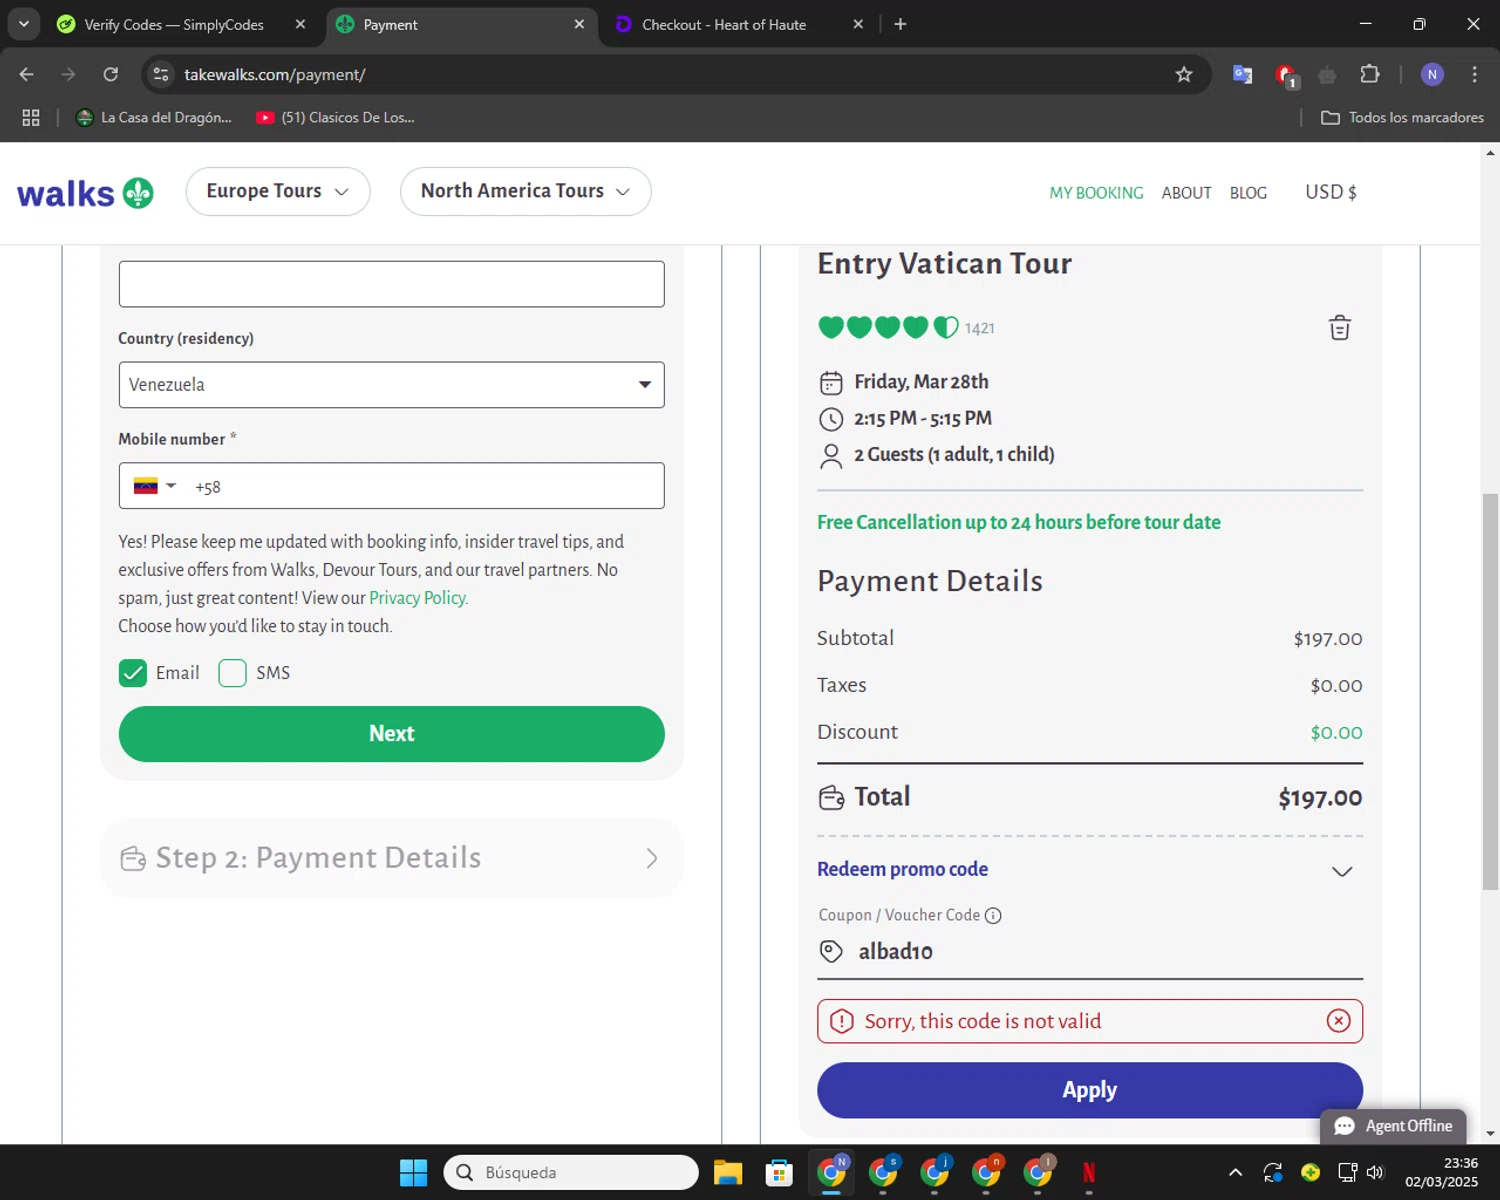
Task: Open the Extensions puzzle icon
Action: (x=1370, y=74)
